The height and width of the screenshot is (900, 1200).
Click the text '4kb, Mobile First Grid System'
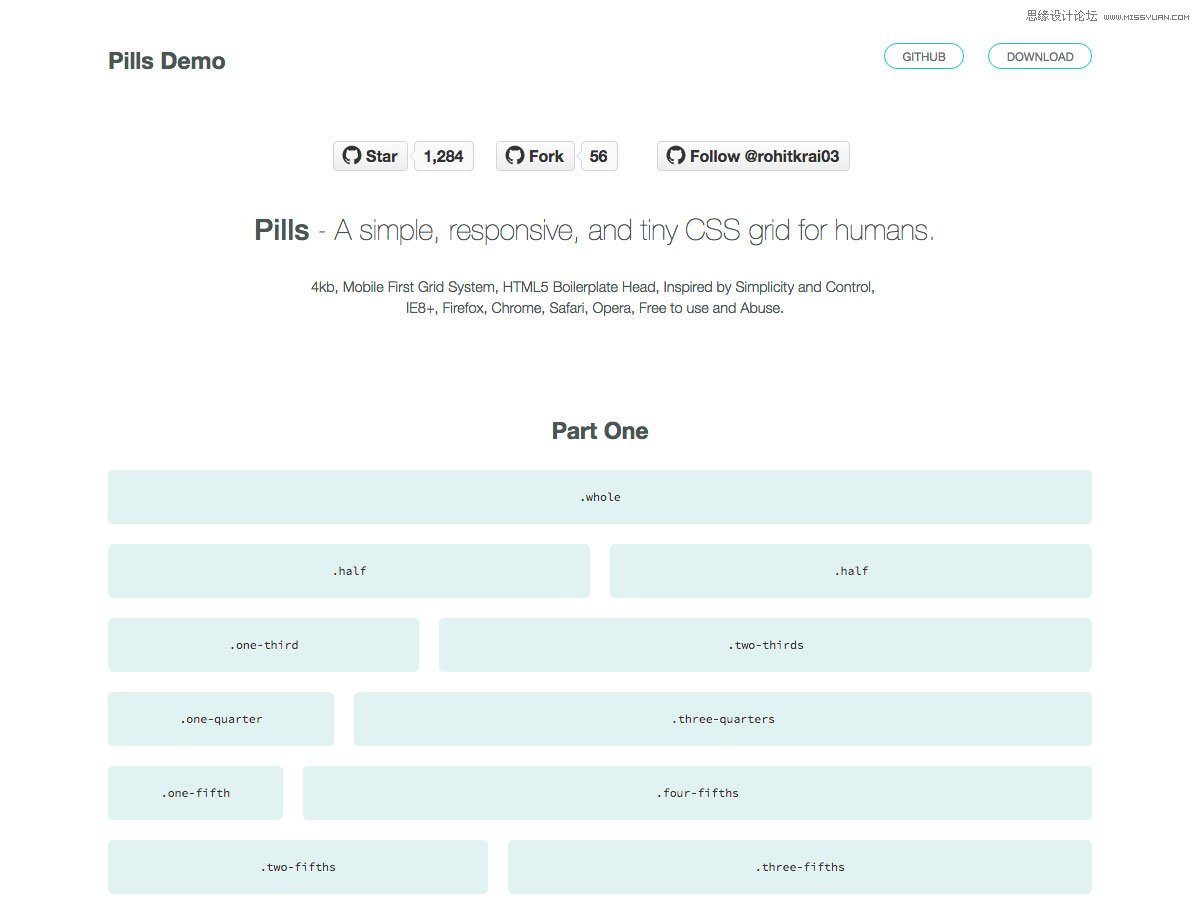click(x=403, y=287)
